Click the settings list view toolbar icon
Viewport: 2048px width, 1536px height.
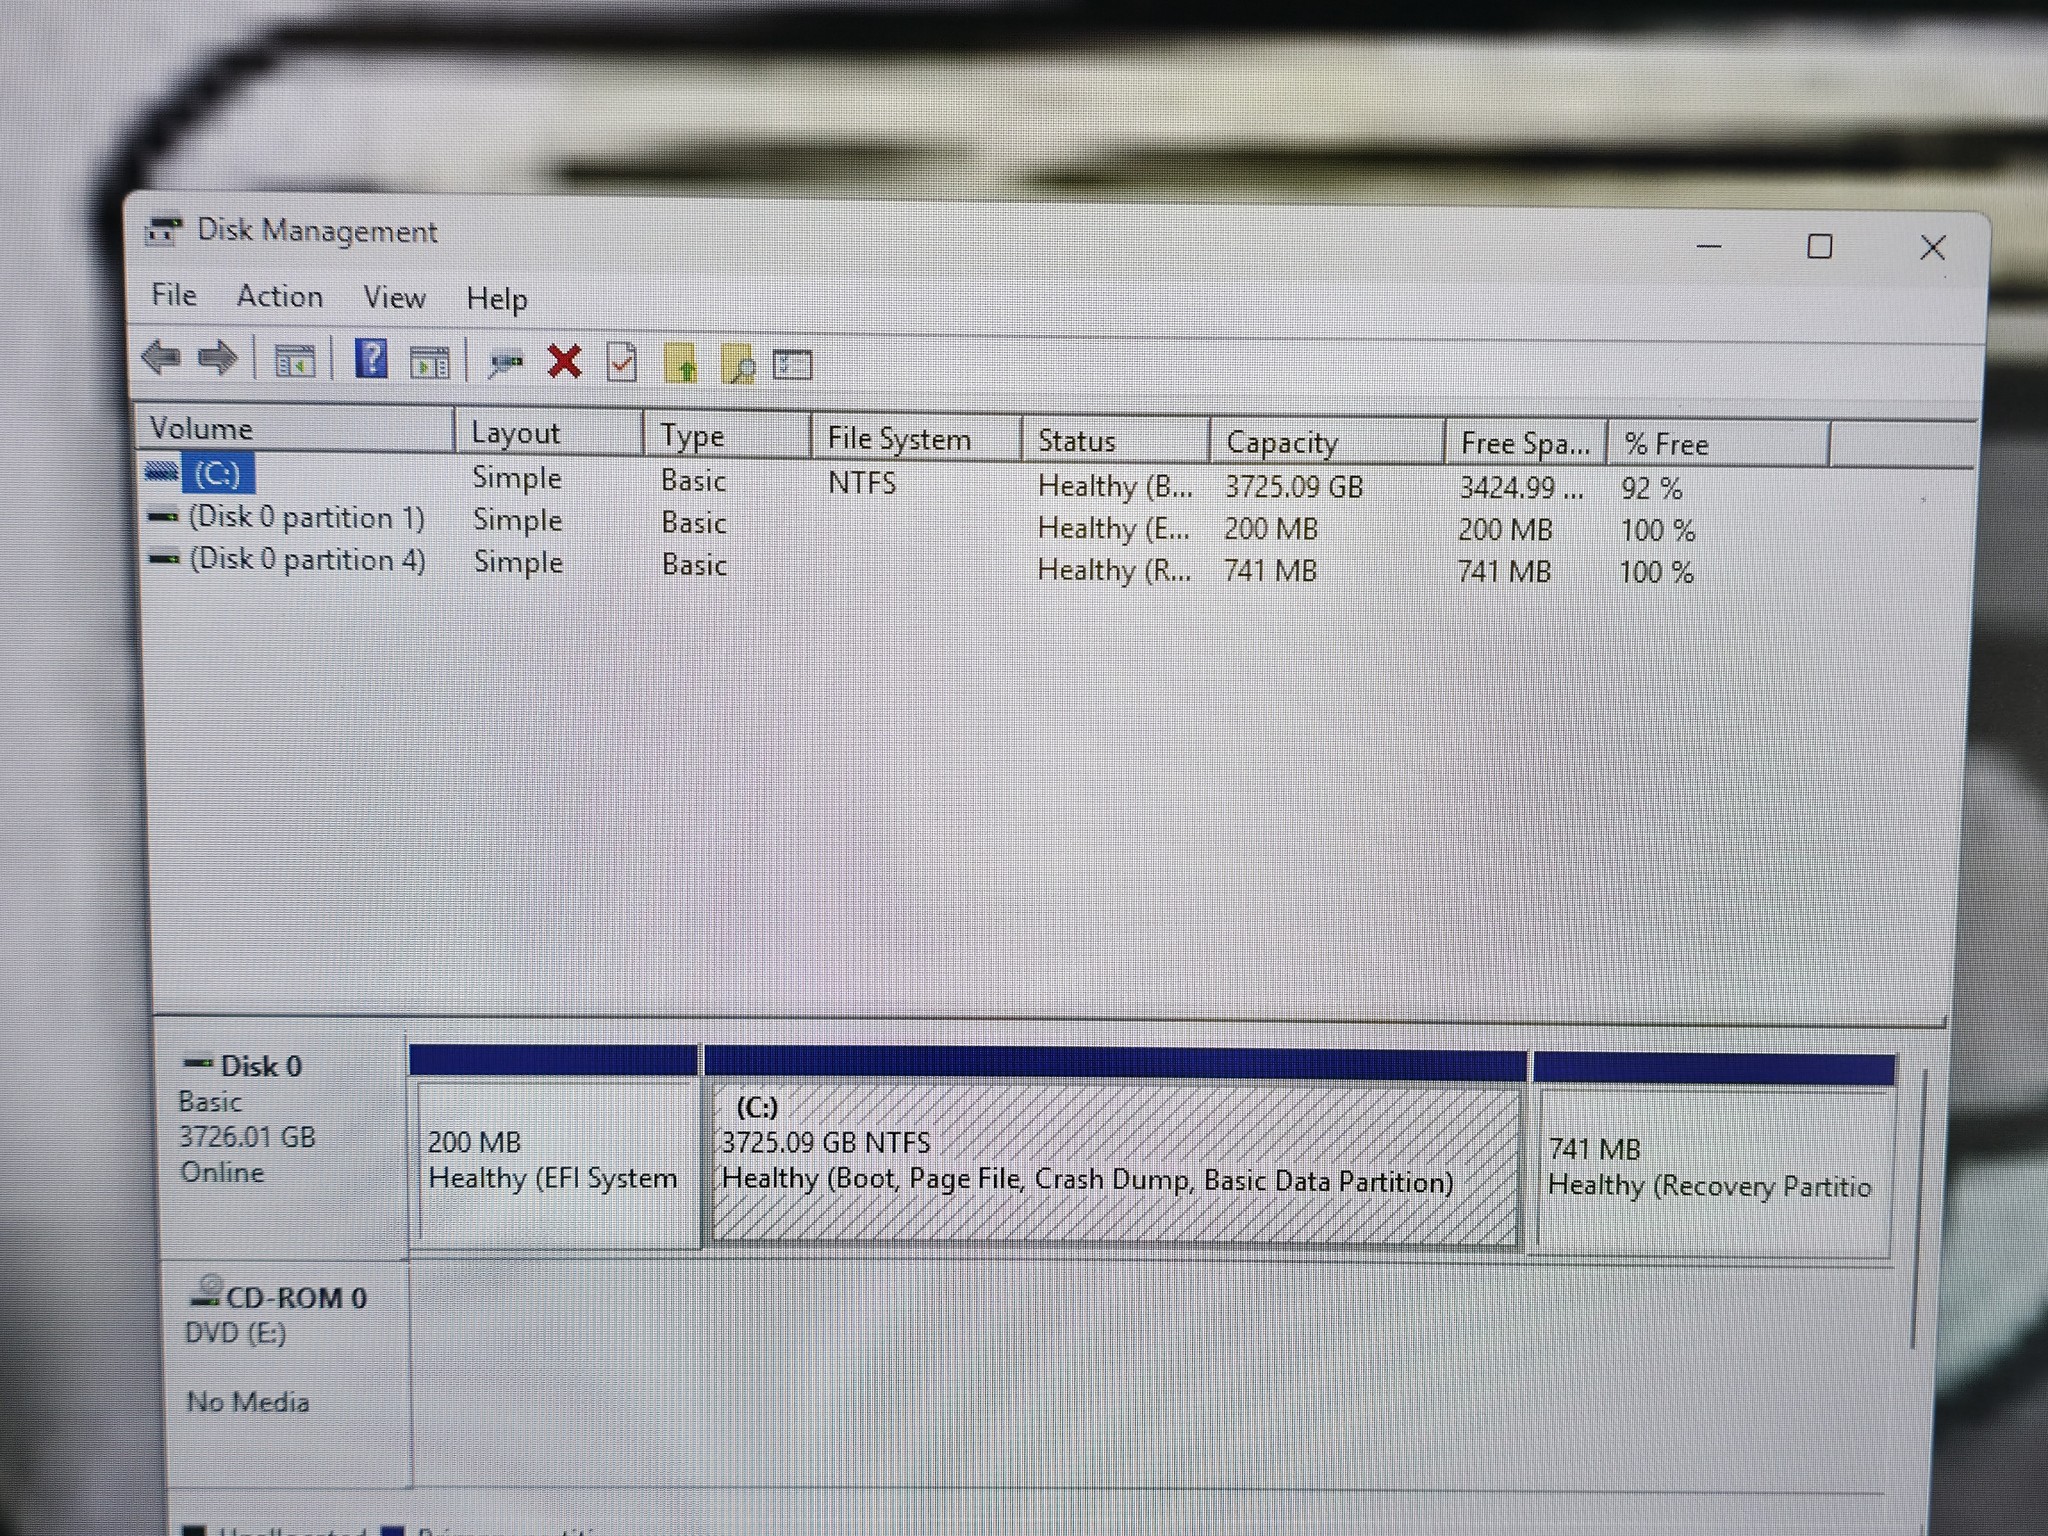click(792, 365)
